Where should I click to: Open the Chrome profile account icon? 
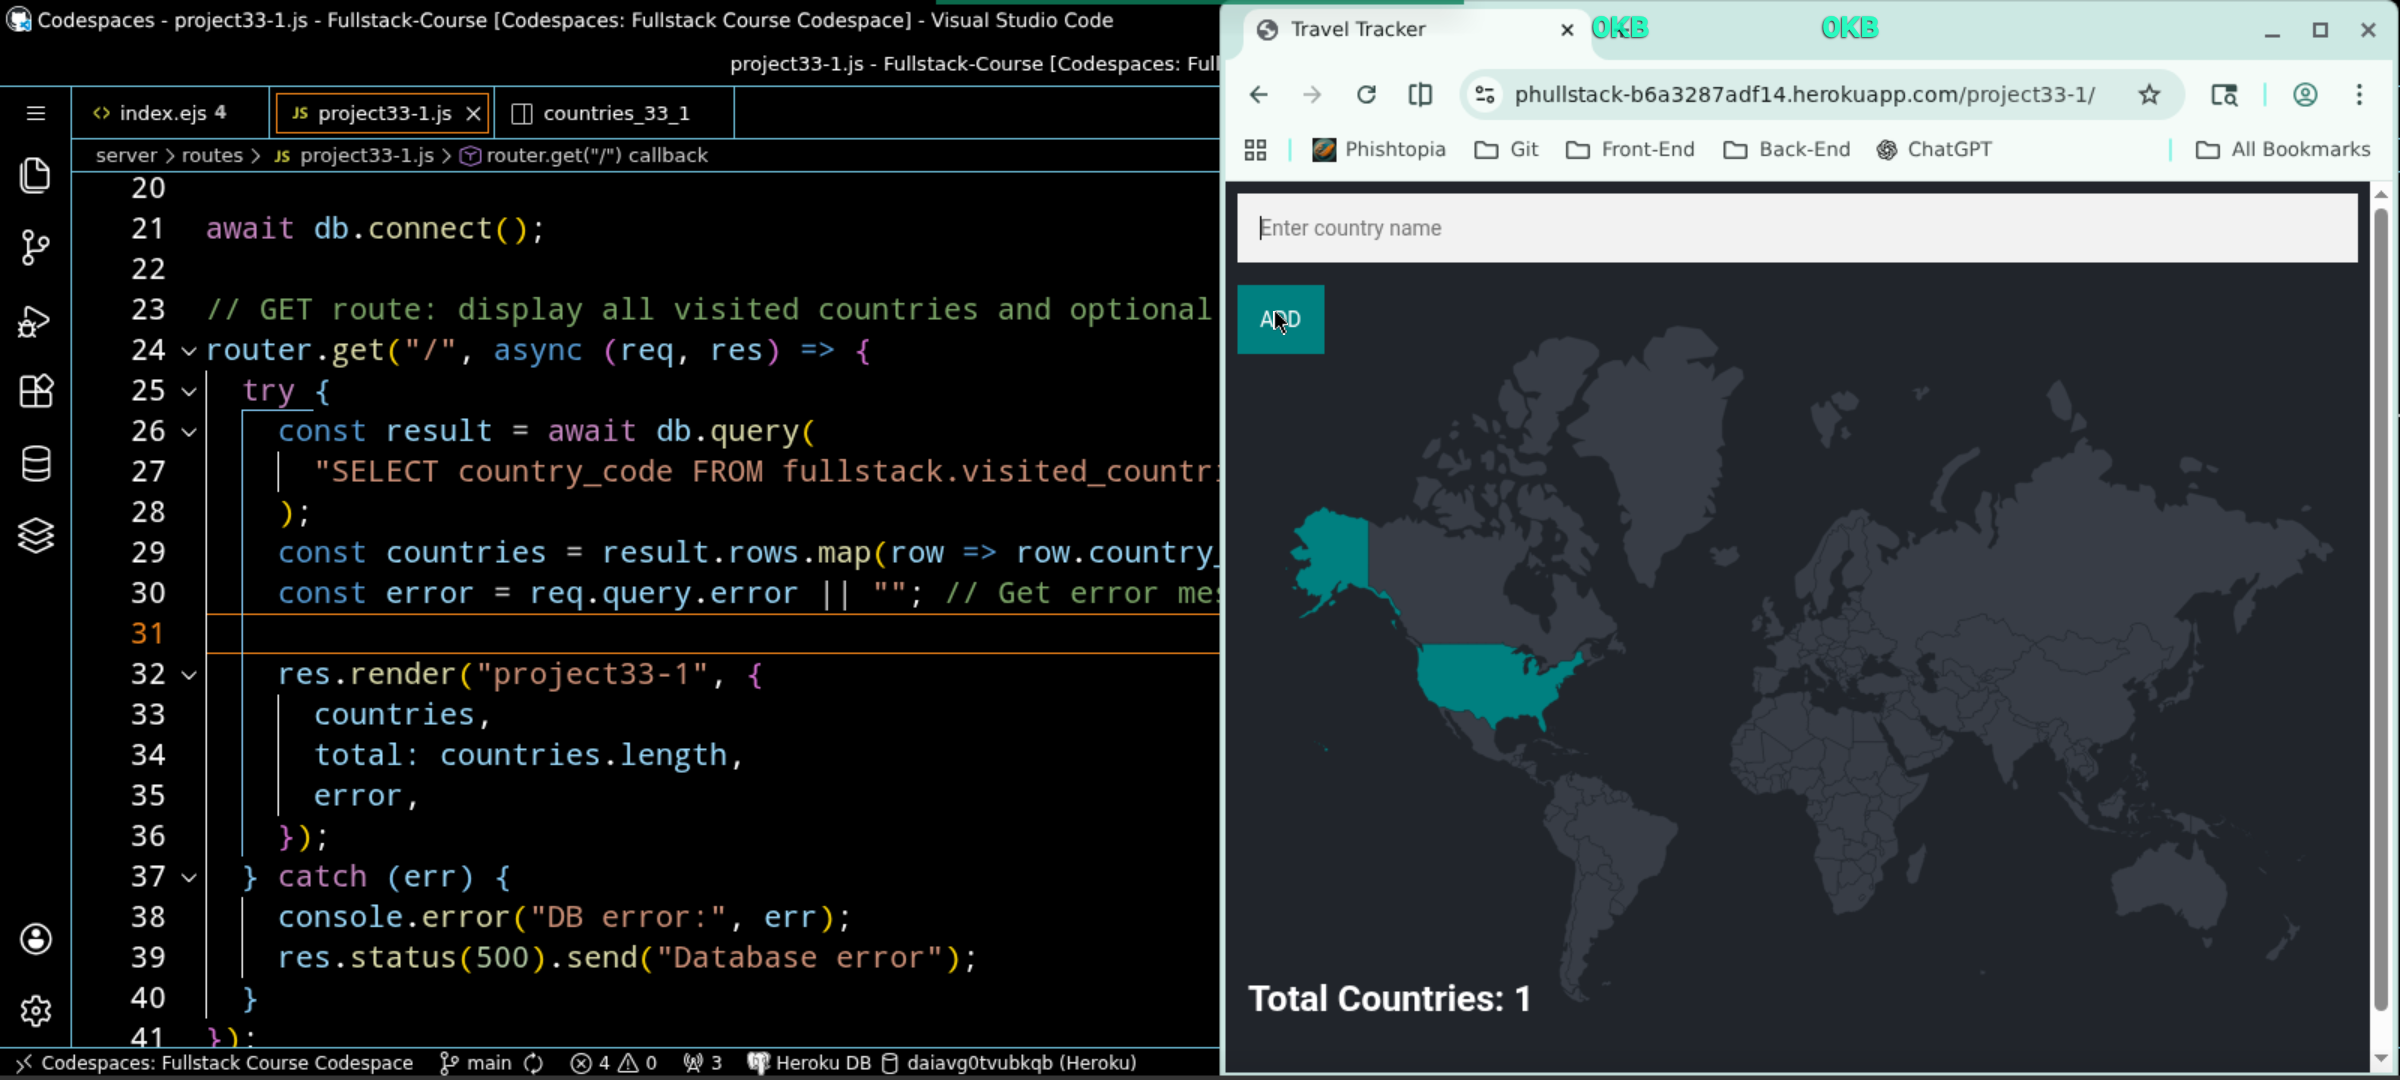click(x=2306, y=94)
